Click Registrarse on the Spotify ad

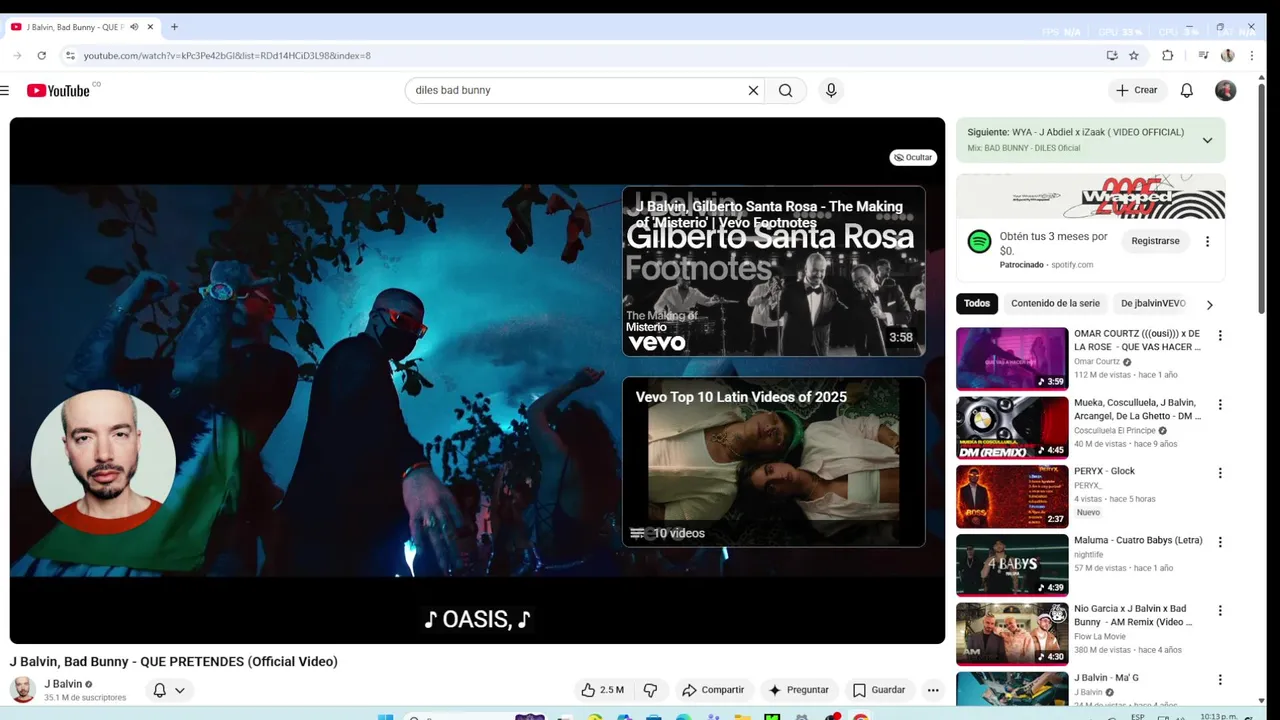pyautogui.click(x=1155, y=241)
